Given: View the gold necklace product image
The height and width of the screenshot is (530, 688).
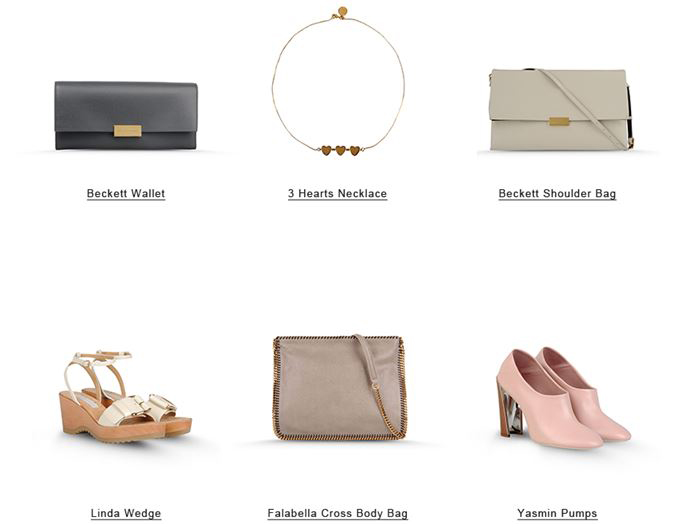Looking at the screenshot, I should [x=338, y=82].
